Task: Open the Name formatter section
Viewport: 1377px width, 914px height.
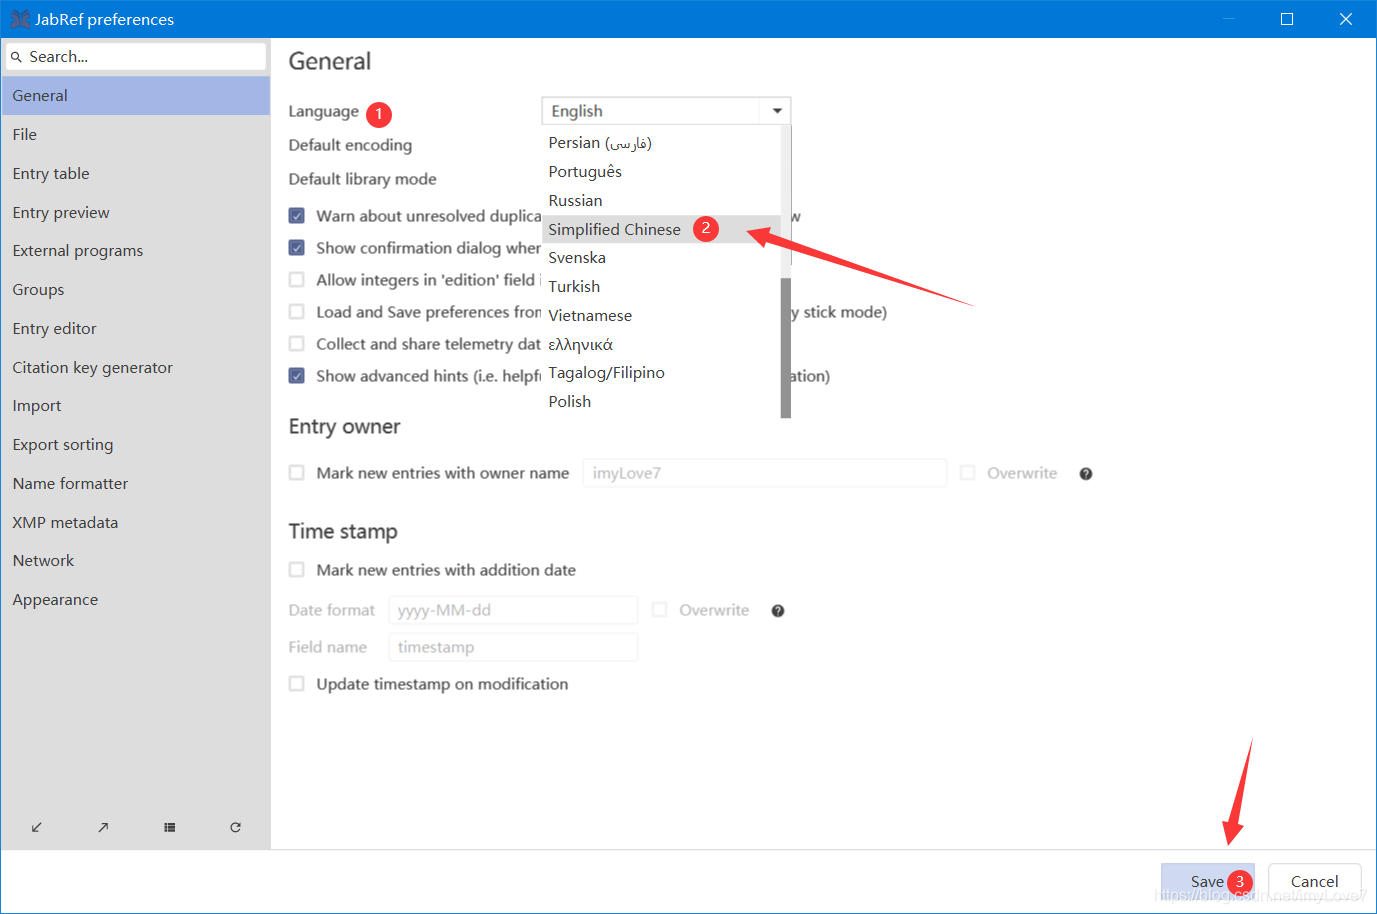Action: point(135,484)
